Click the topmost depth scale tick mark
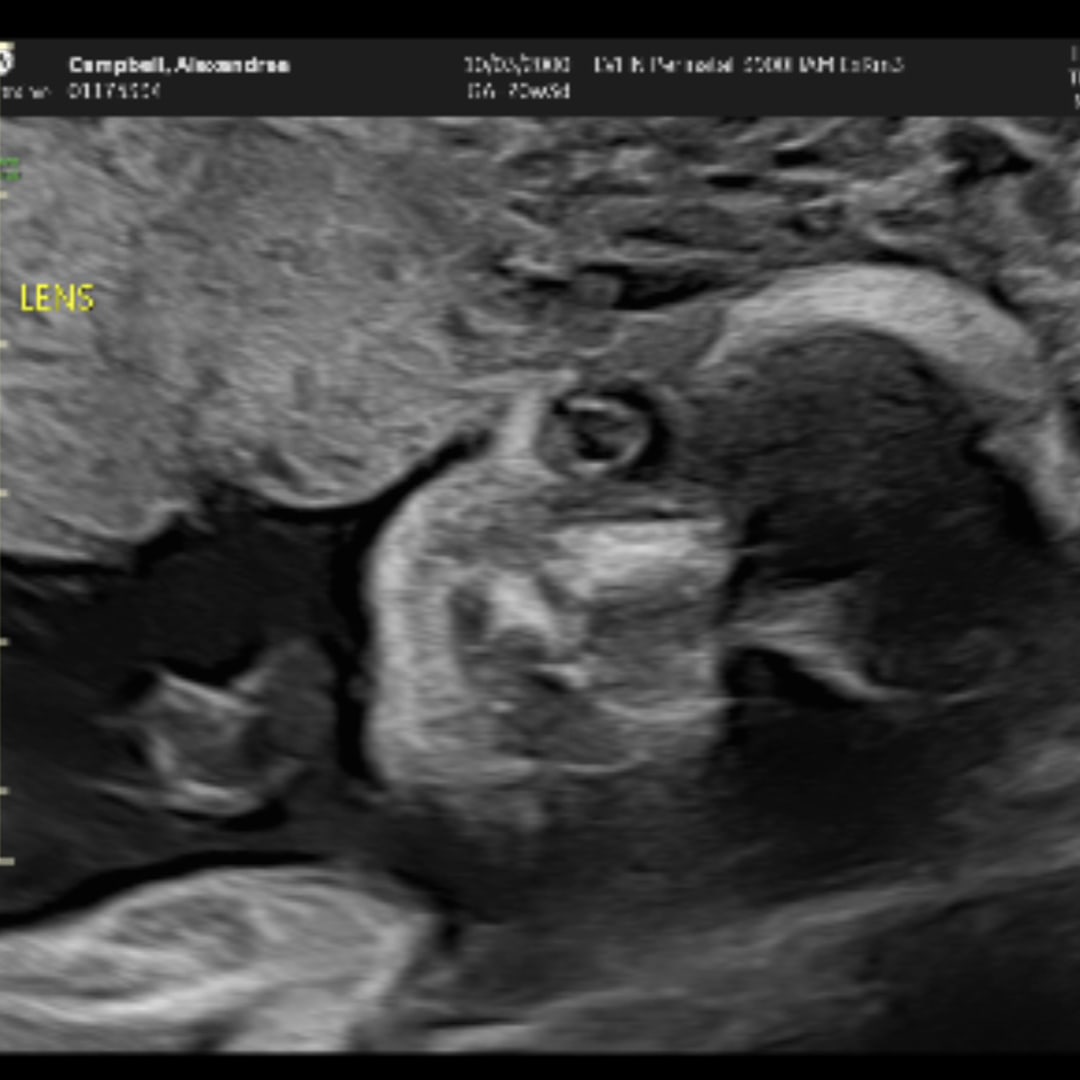The height and width of the screenshot is (1080, 1080). click(4, 195)
